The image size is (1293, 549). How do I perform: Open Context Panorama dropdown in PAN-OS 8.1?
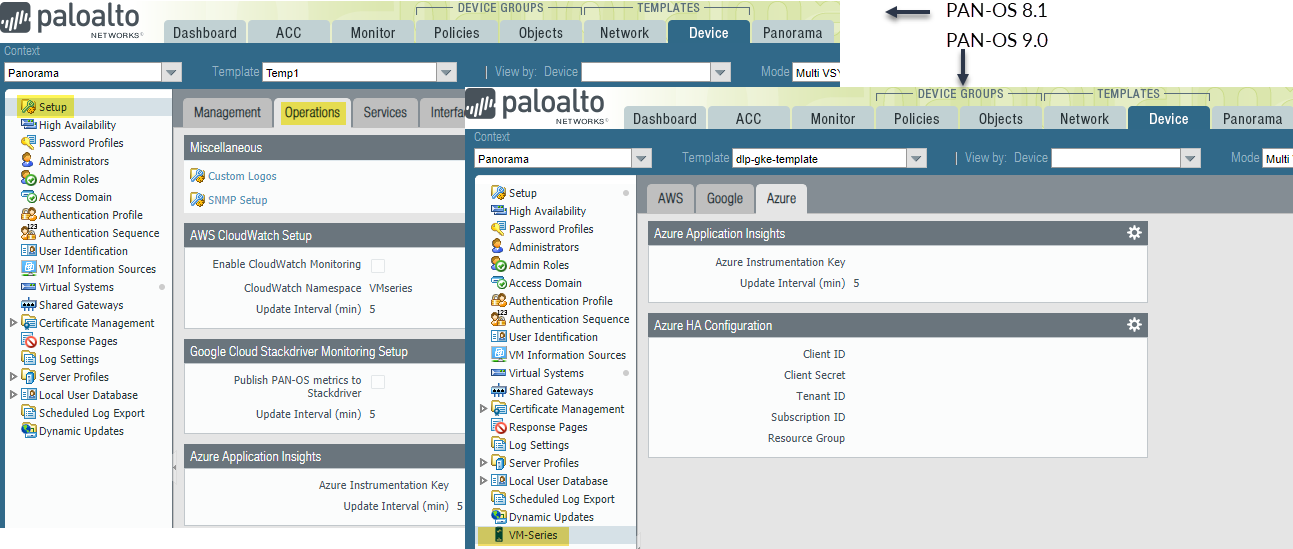(x=171, y=72)
